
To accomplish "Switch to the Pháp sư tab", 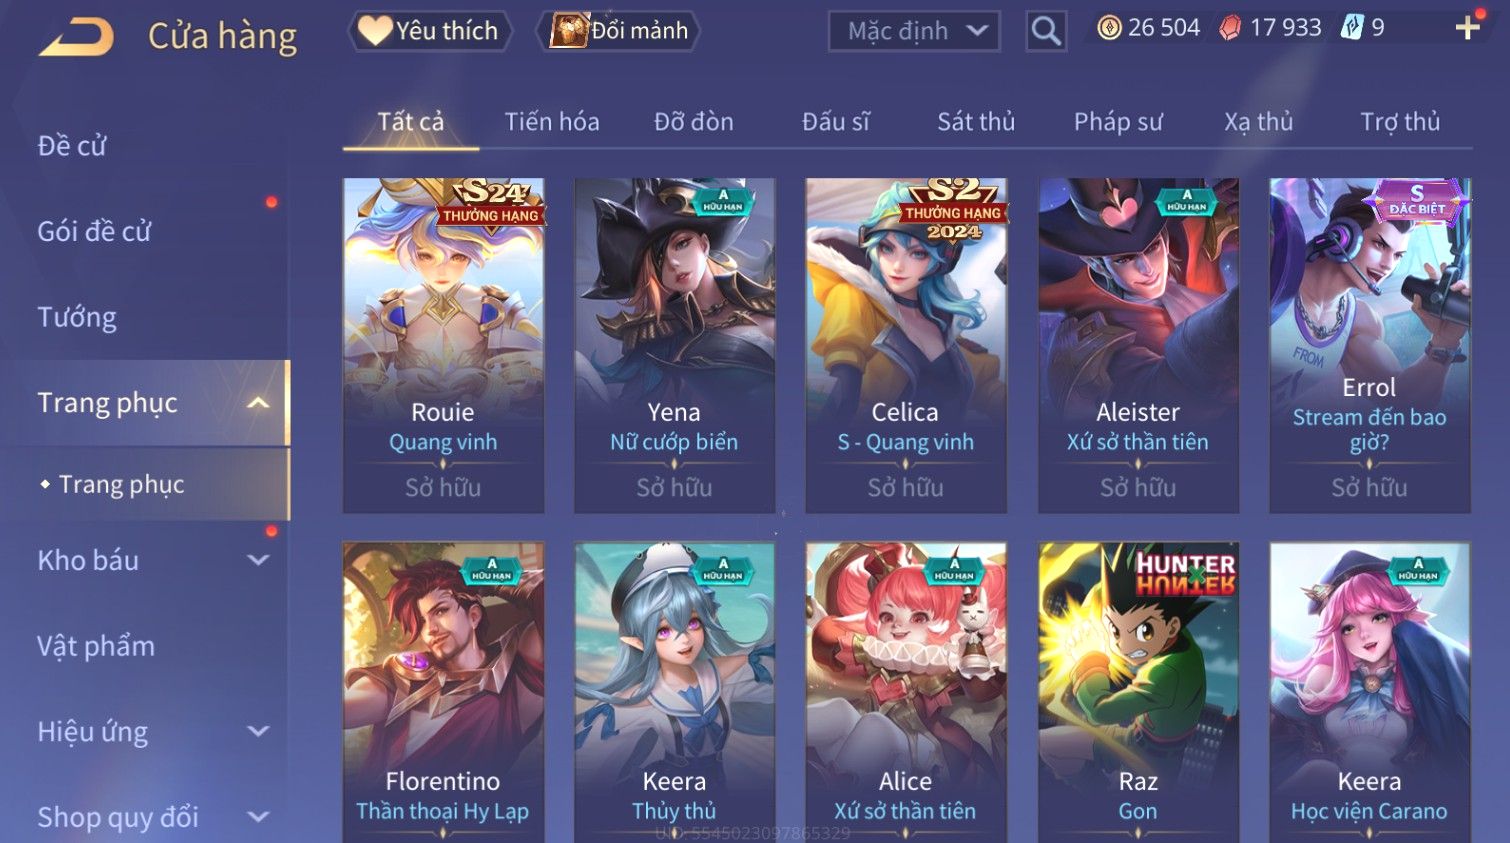I will point(1118,122).
